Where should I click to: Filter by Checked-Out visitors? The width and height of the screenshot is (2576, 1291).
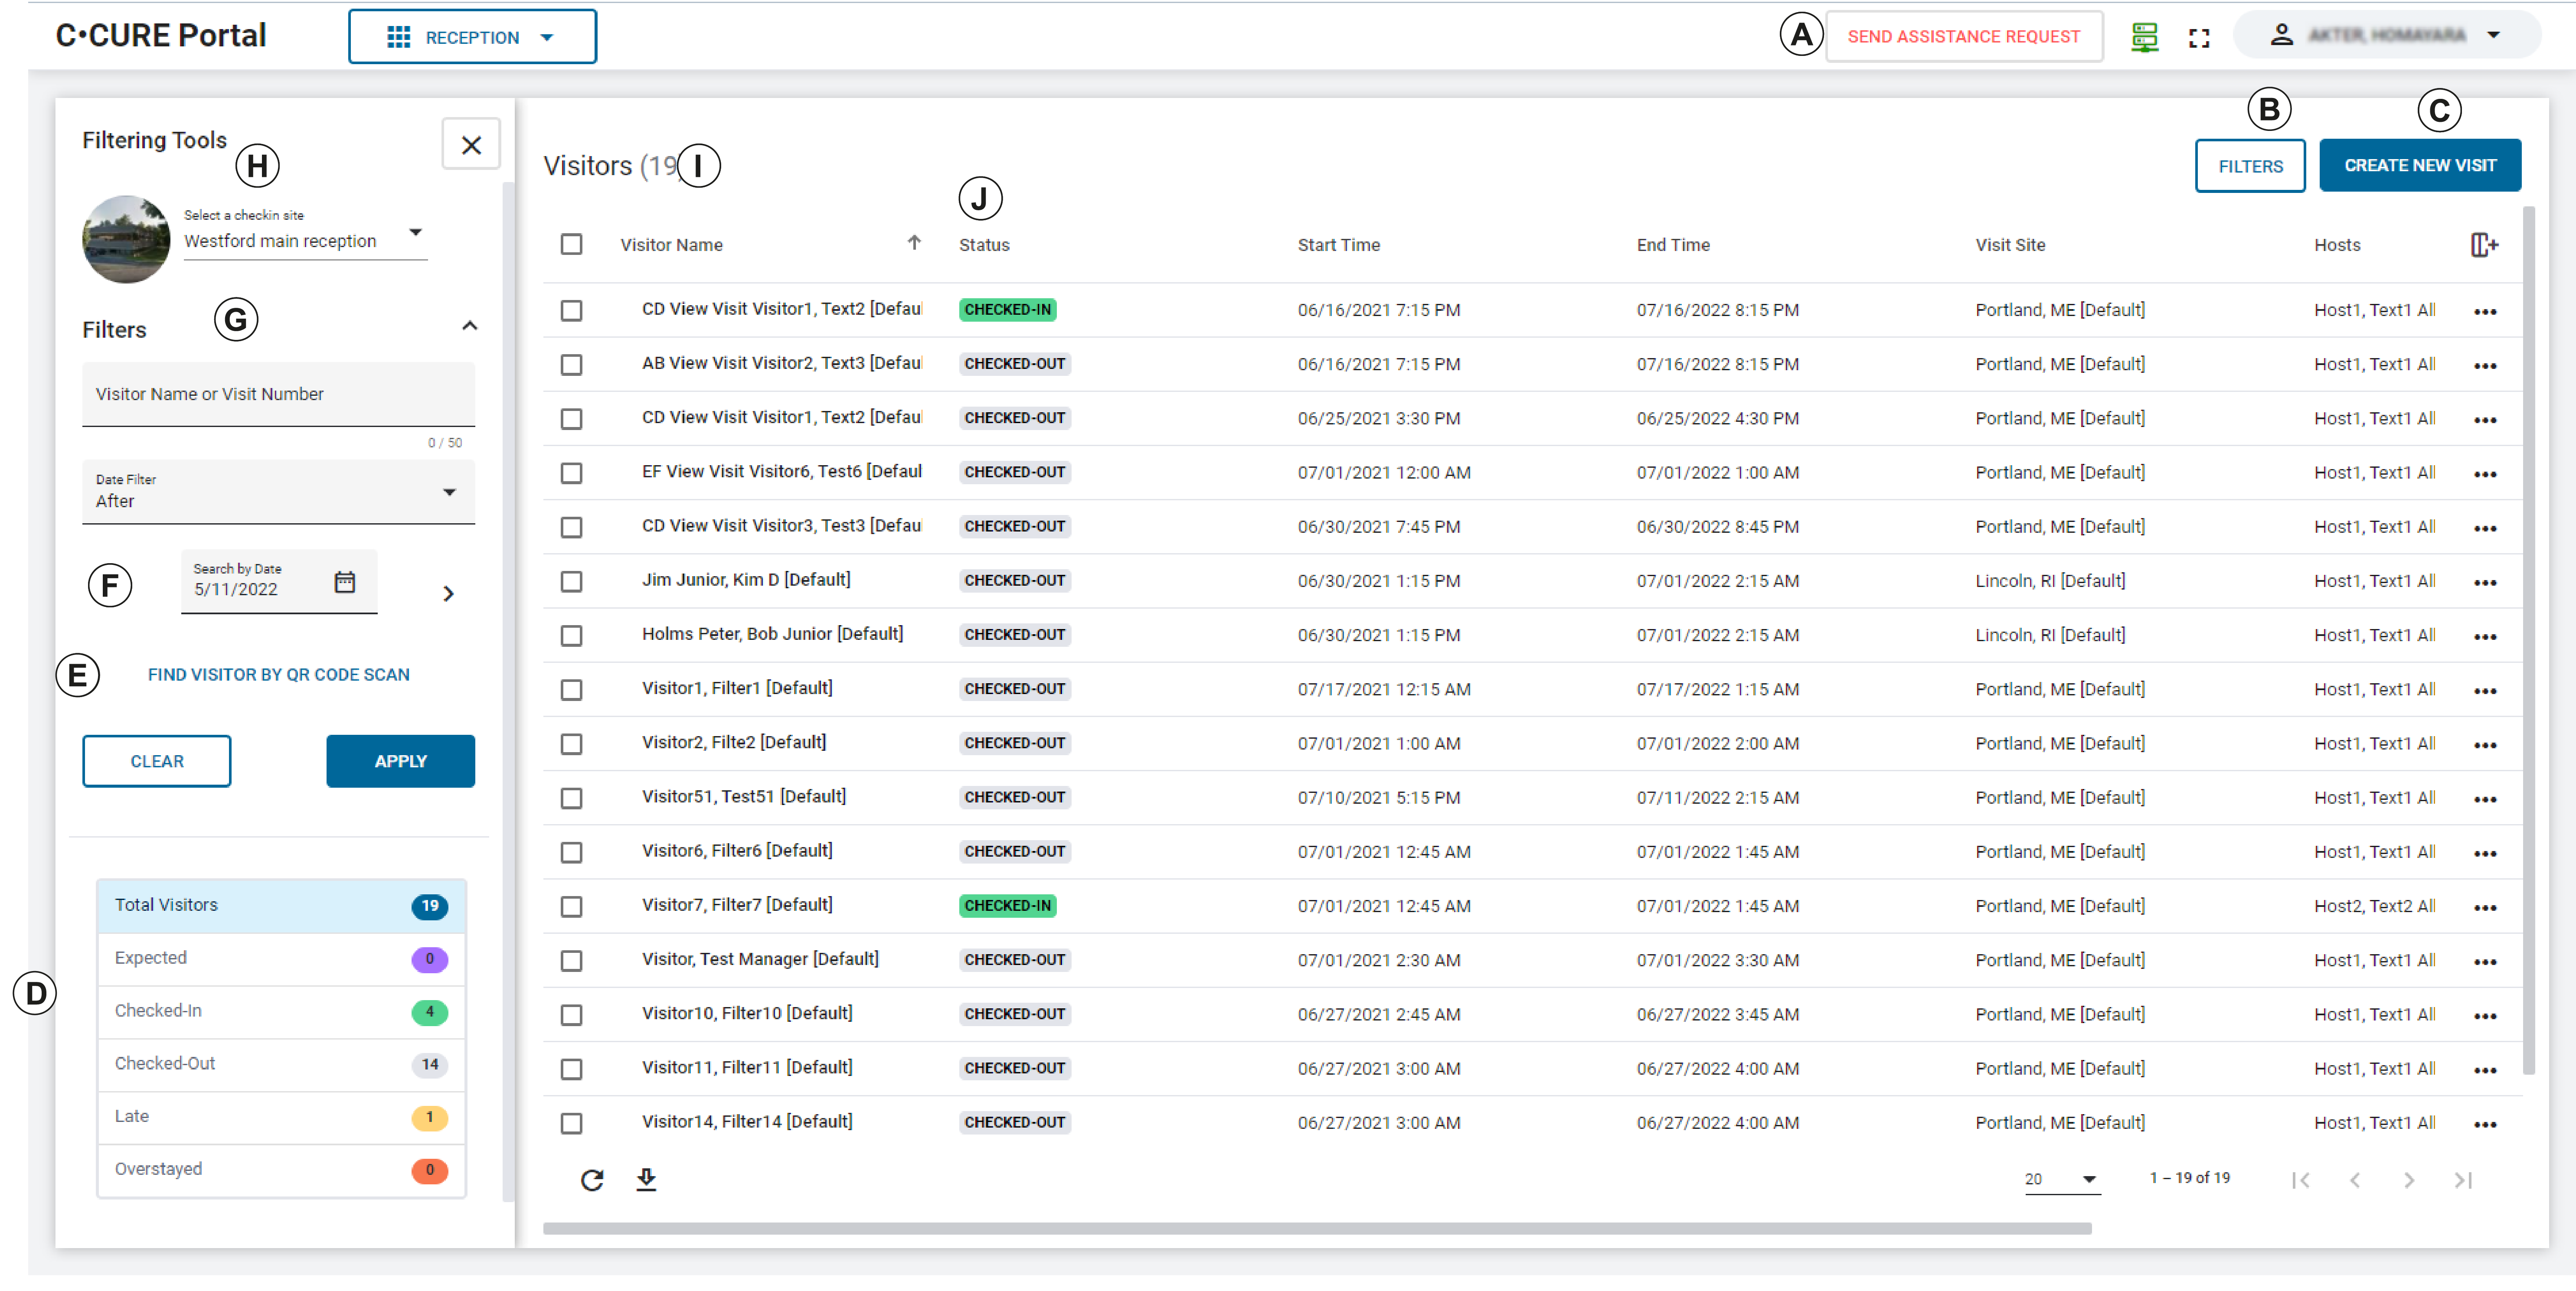(x=281, y=1065)
